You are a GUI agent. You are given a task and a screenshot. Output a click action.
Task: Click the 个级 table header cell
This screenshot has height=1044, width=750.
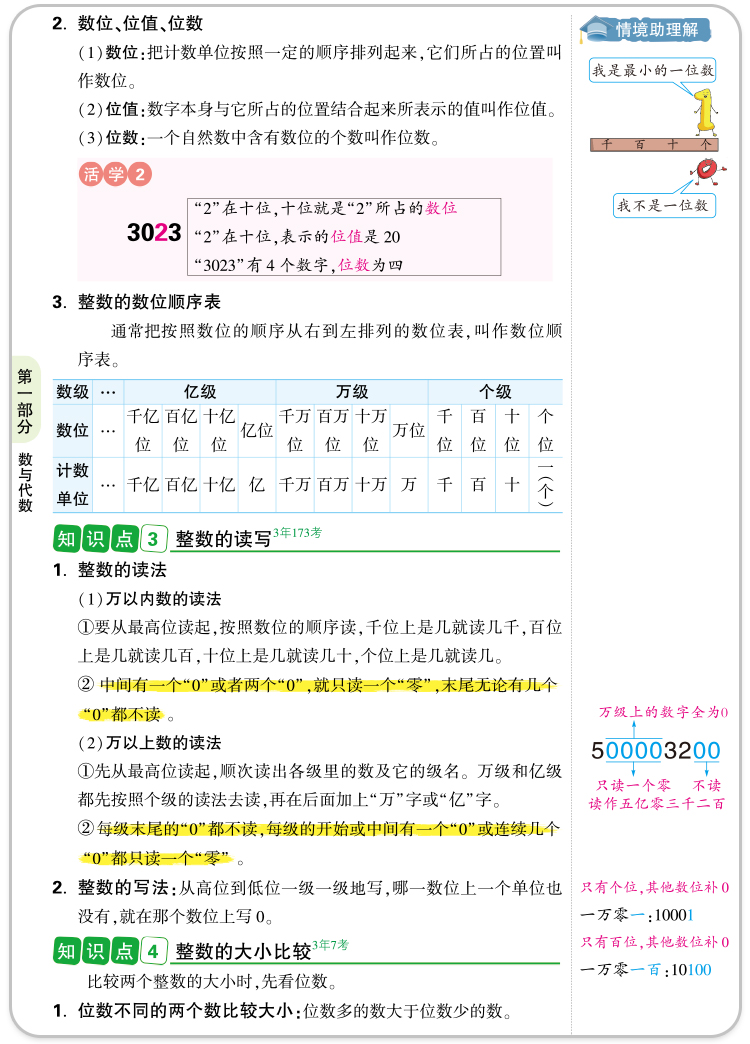[x=496, y=392]
